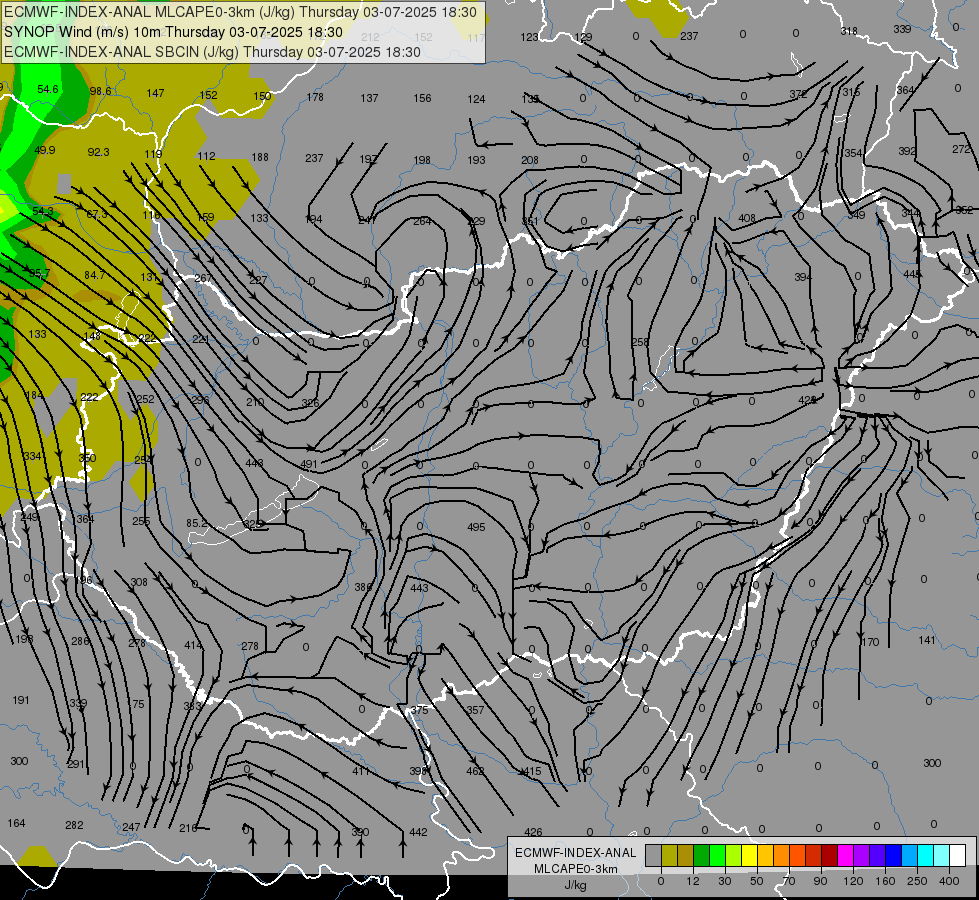979x900 pixels.
Task: Click the map value '318'
Action: 849,31
